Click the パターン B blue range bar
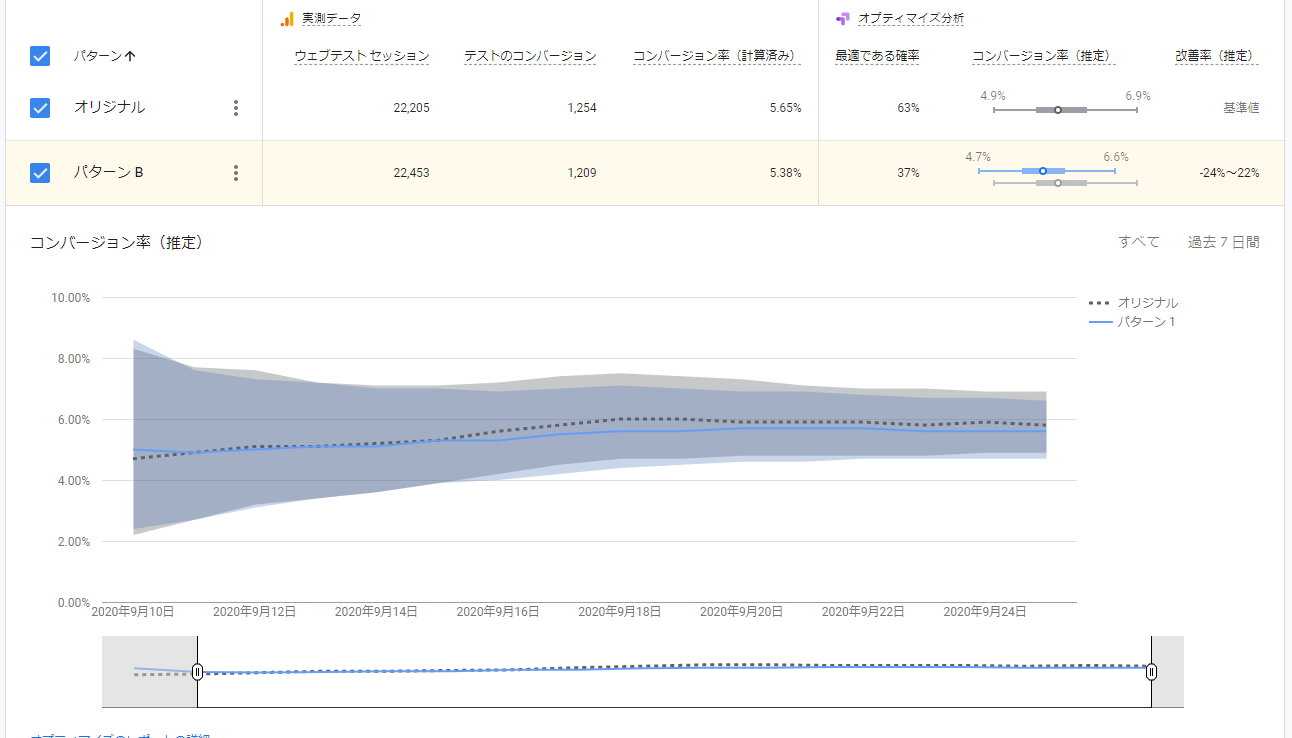 click(x=1047, y=171)
